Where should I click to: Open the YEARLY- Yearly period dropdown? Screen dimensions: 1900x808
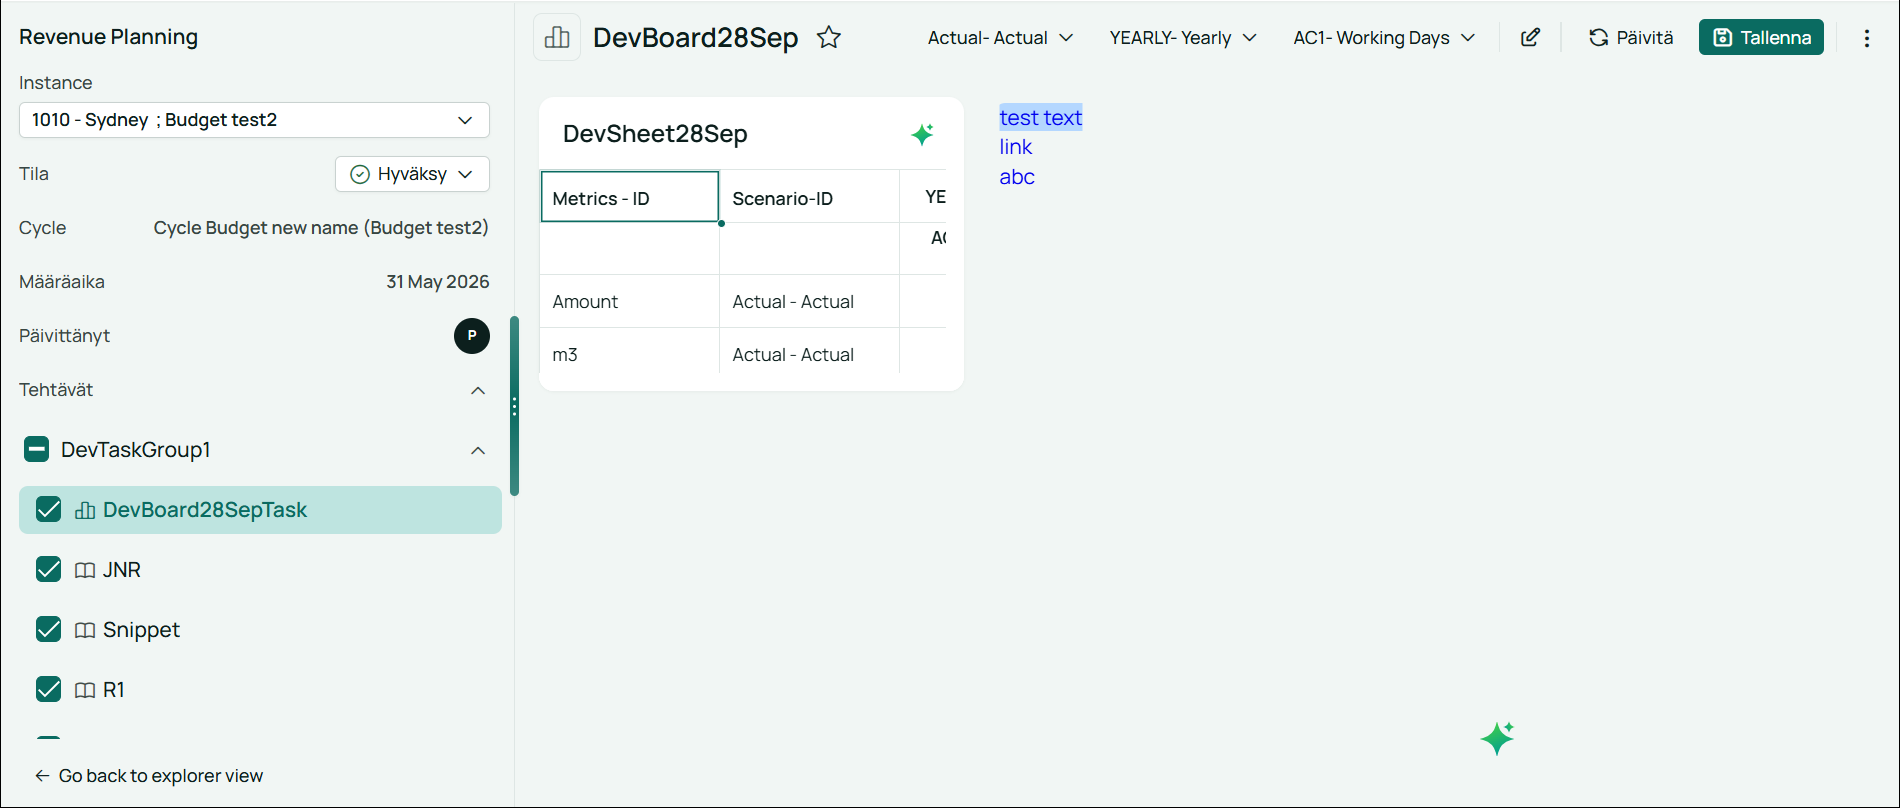point(1183,38)
